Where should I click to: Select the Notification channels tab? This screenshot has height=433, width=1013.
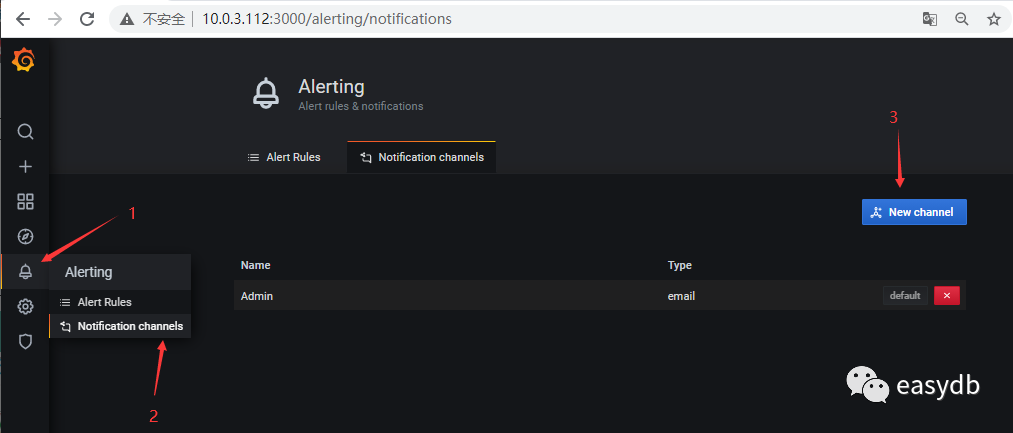[421, 157]
